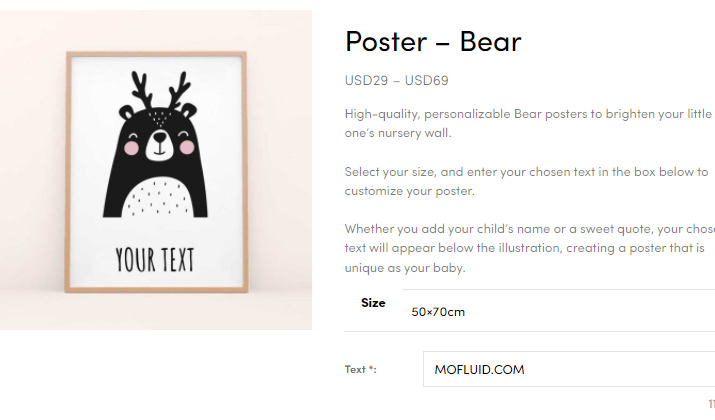Screen dimensions: 715x420
Task: Click the YOUR TEXT caption on poster
Action: click(155, 260)
